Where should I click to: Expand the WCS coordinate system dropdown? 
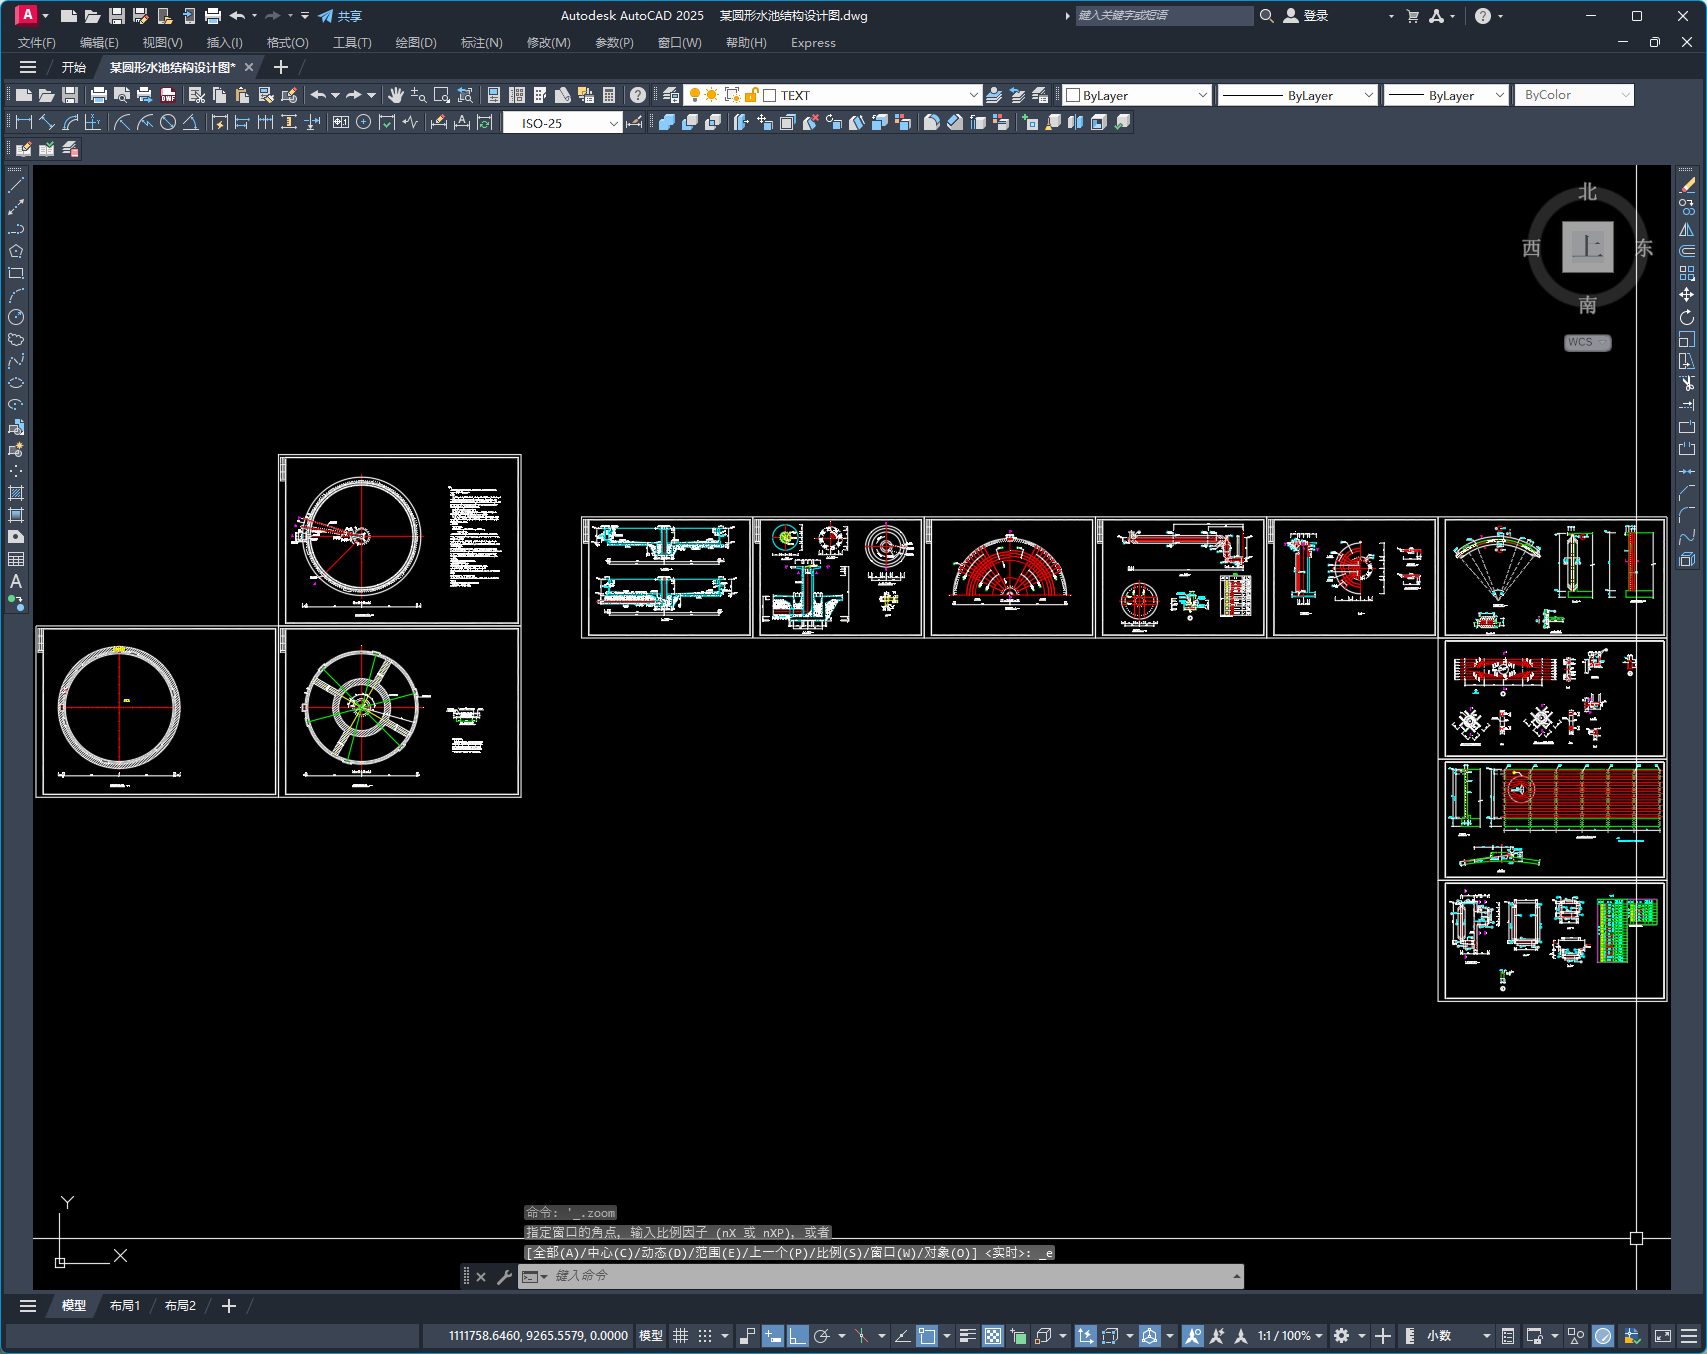1588,342
